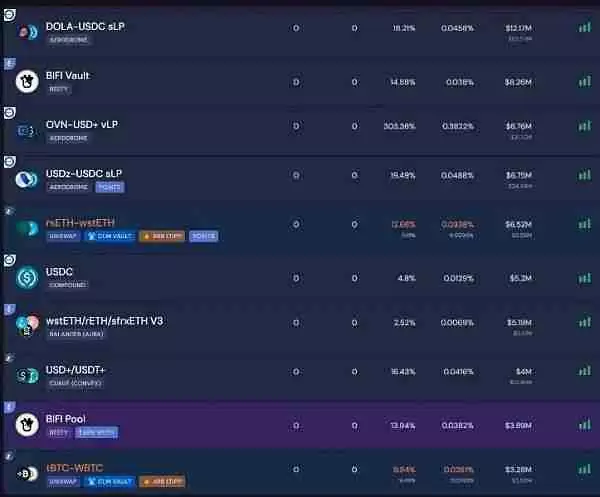Screen dimensions: 600x497
Task: Click the ARB LTIPP tag on tBTC-WBTC
Action: click(x=161, y=482)
